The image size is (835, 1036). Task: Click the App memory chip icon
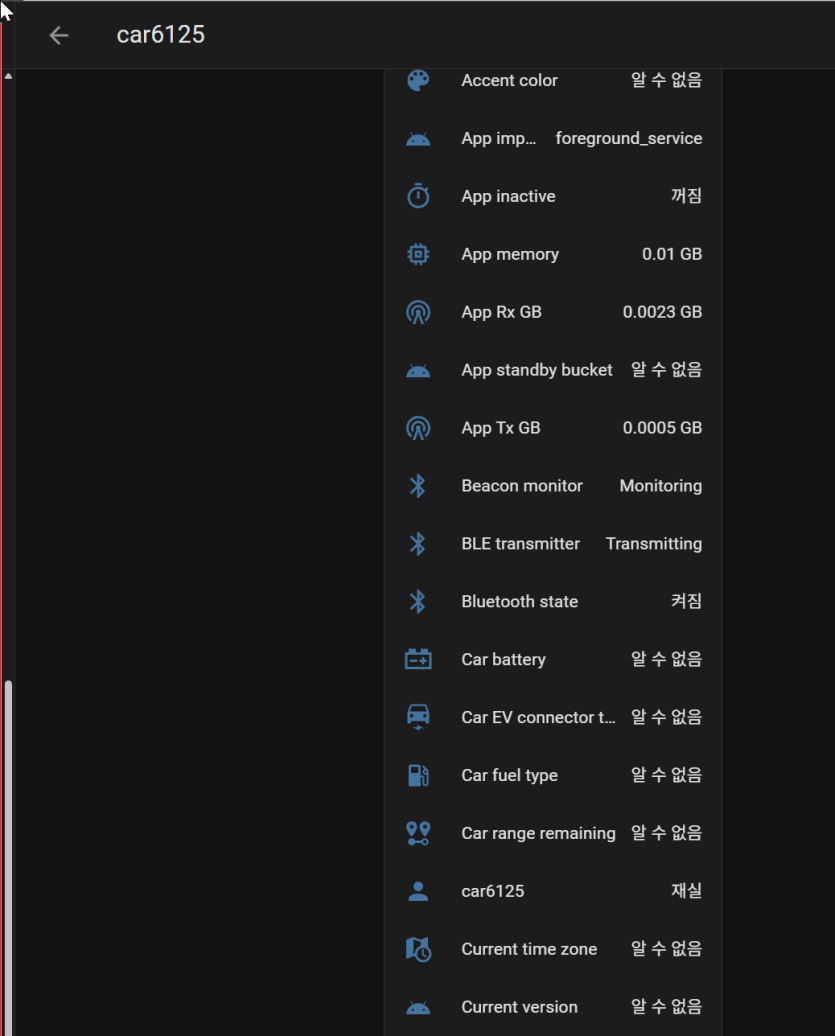pos(418,254)
